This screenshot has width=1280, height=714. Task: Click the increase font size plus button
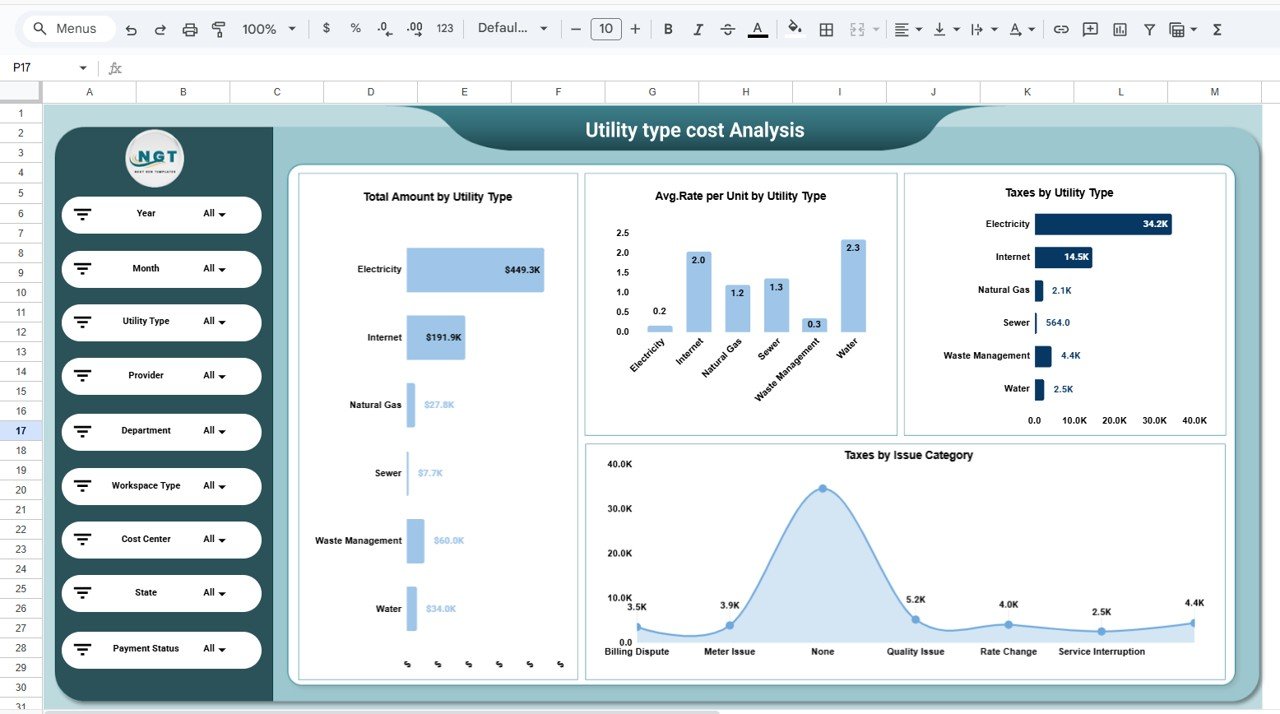pyautogui.click(x=635, y=28)
